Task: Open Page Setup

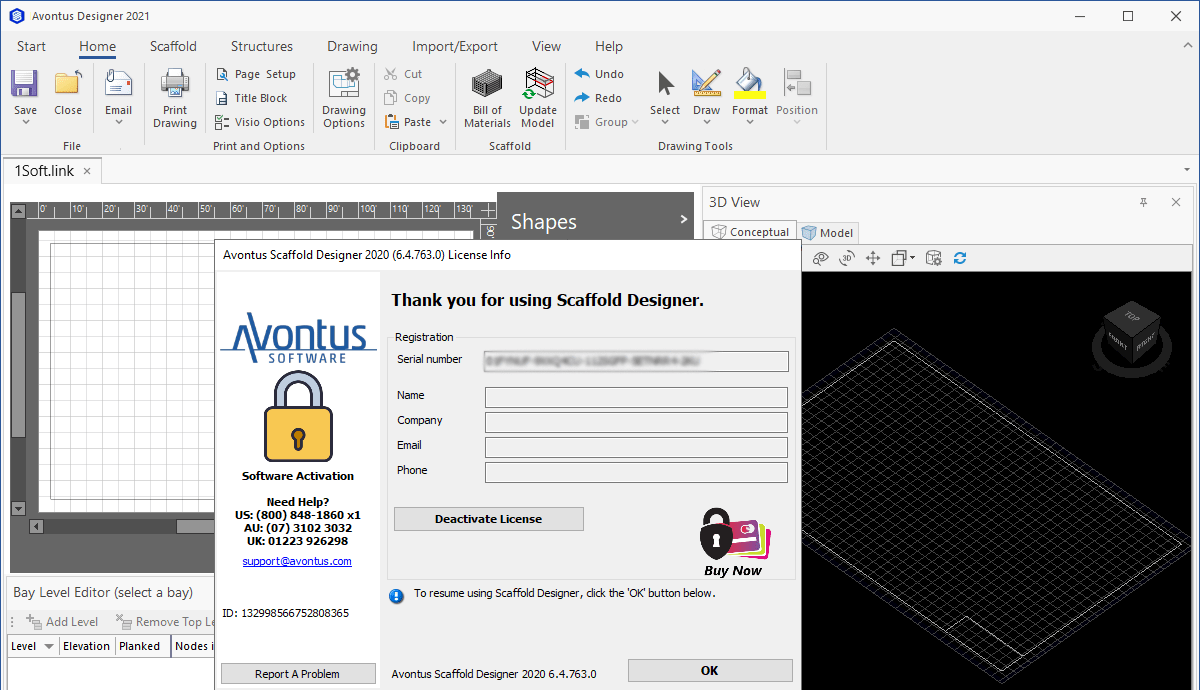Action: tap(256, 74)
